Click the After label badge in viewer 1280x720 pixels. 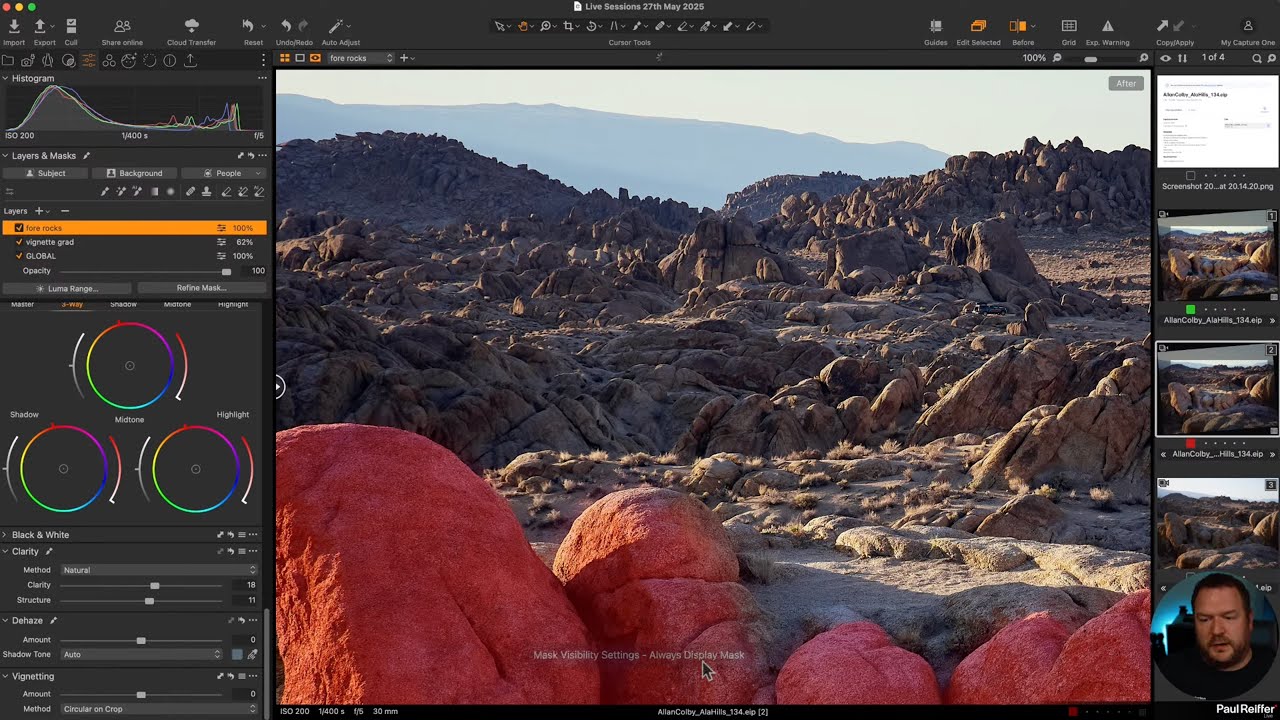click(1126, 83)
